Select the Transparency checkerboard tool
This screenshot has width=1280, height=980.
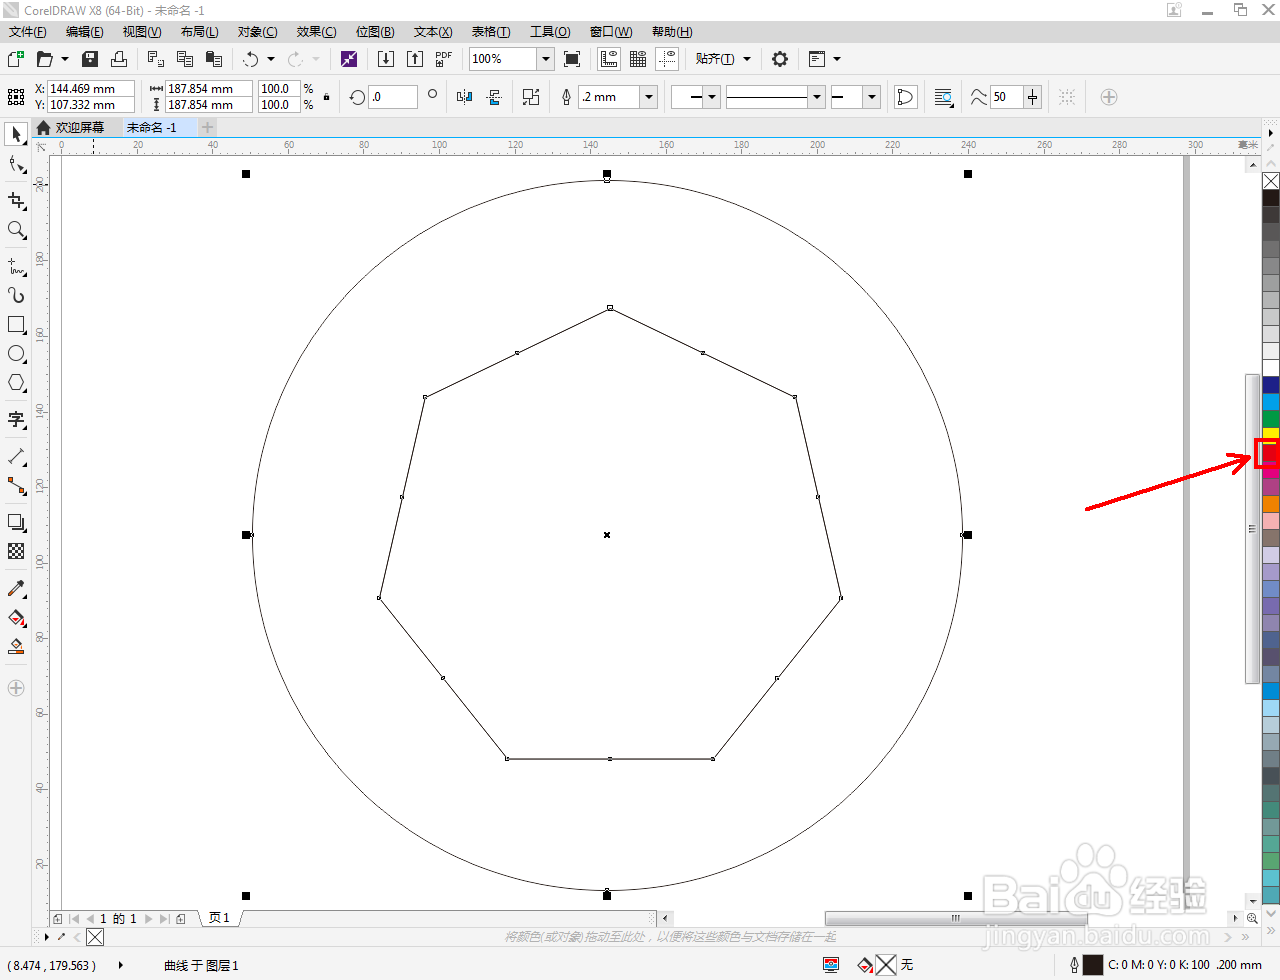coord(16,551)
